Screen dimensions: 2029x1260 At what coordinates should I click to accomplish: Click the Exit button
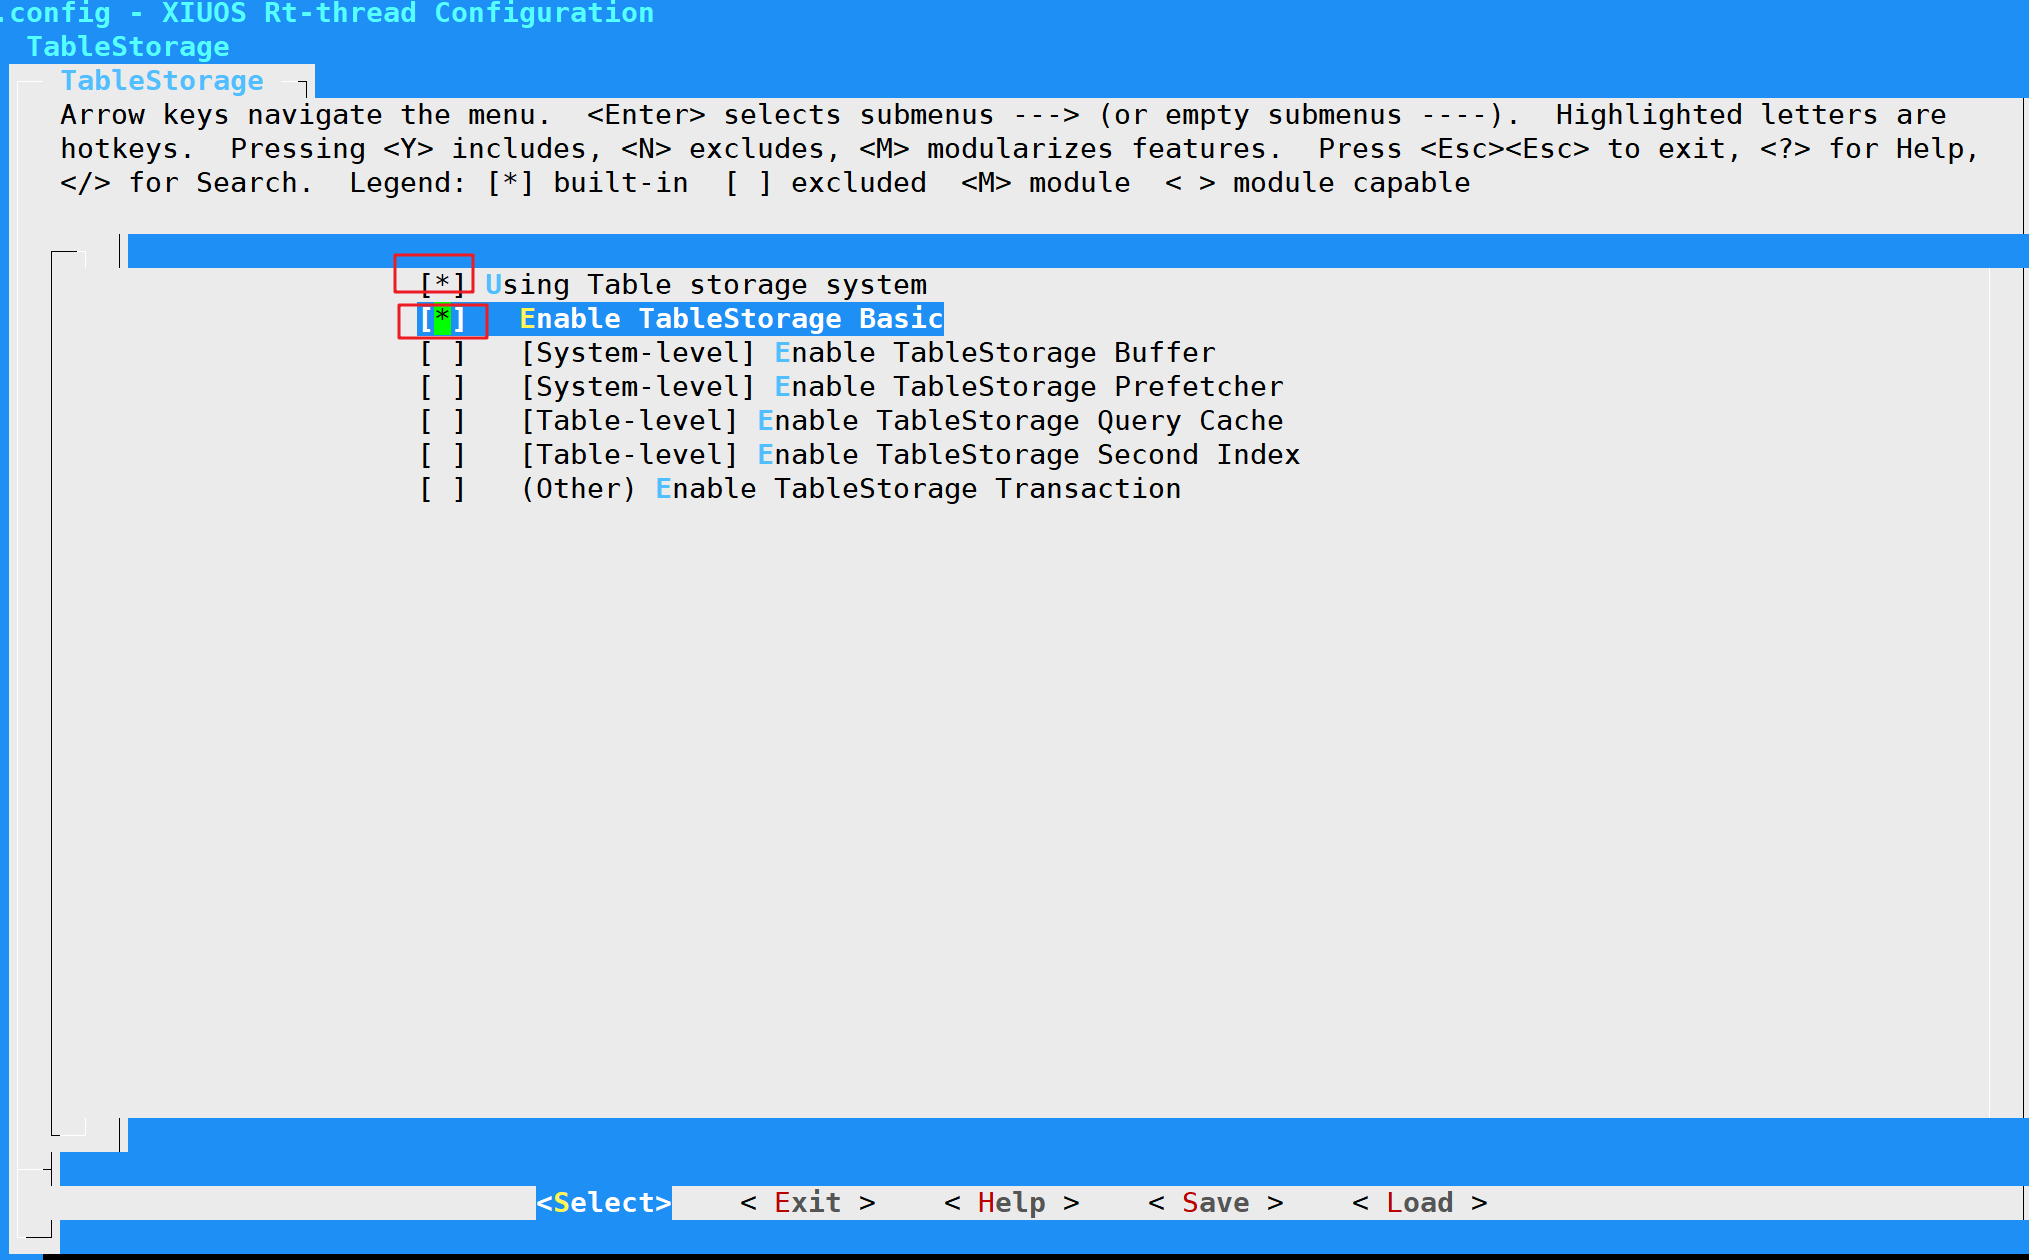pos(808,1203)
